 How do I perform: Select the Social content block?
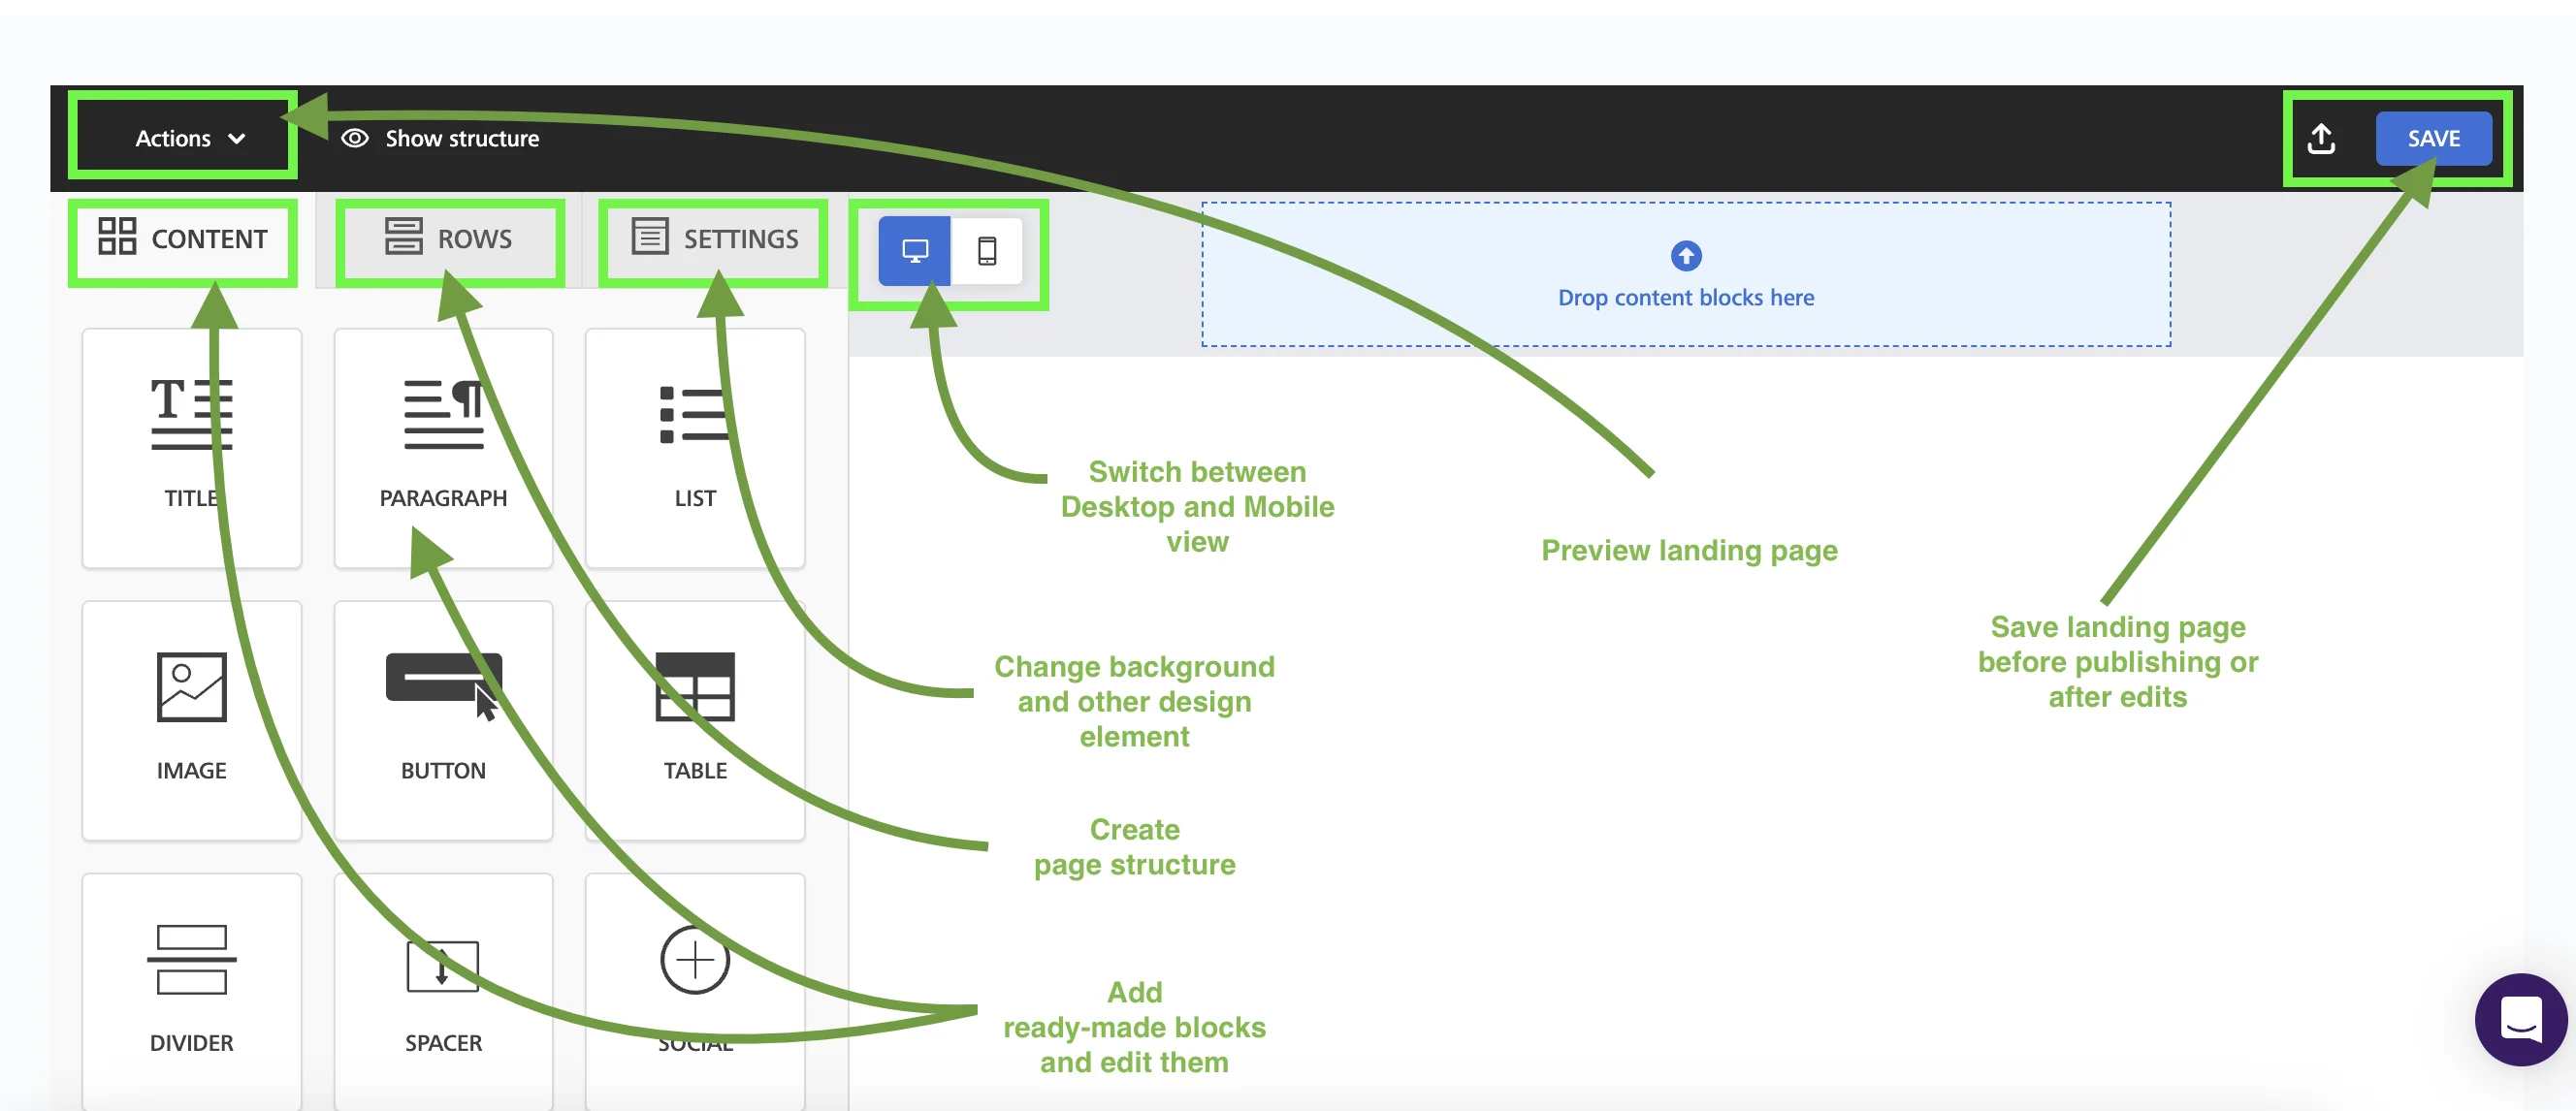point(695,992)
